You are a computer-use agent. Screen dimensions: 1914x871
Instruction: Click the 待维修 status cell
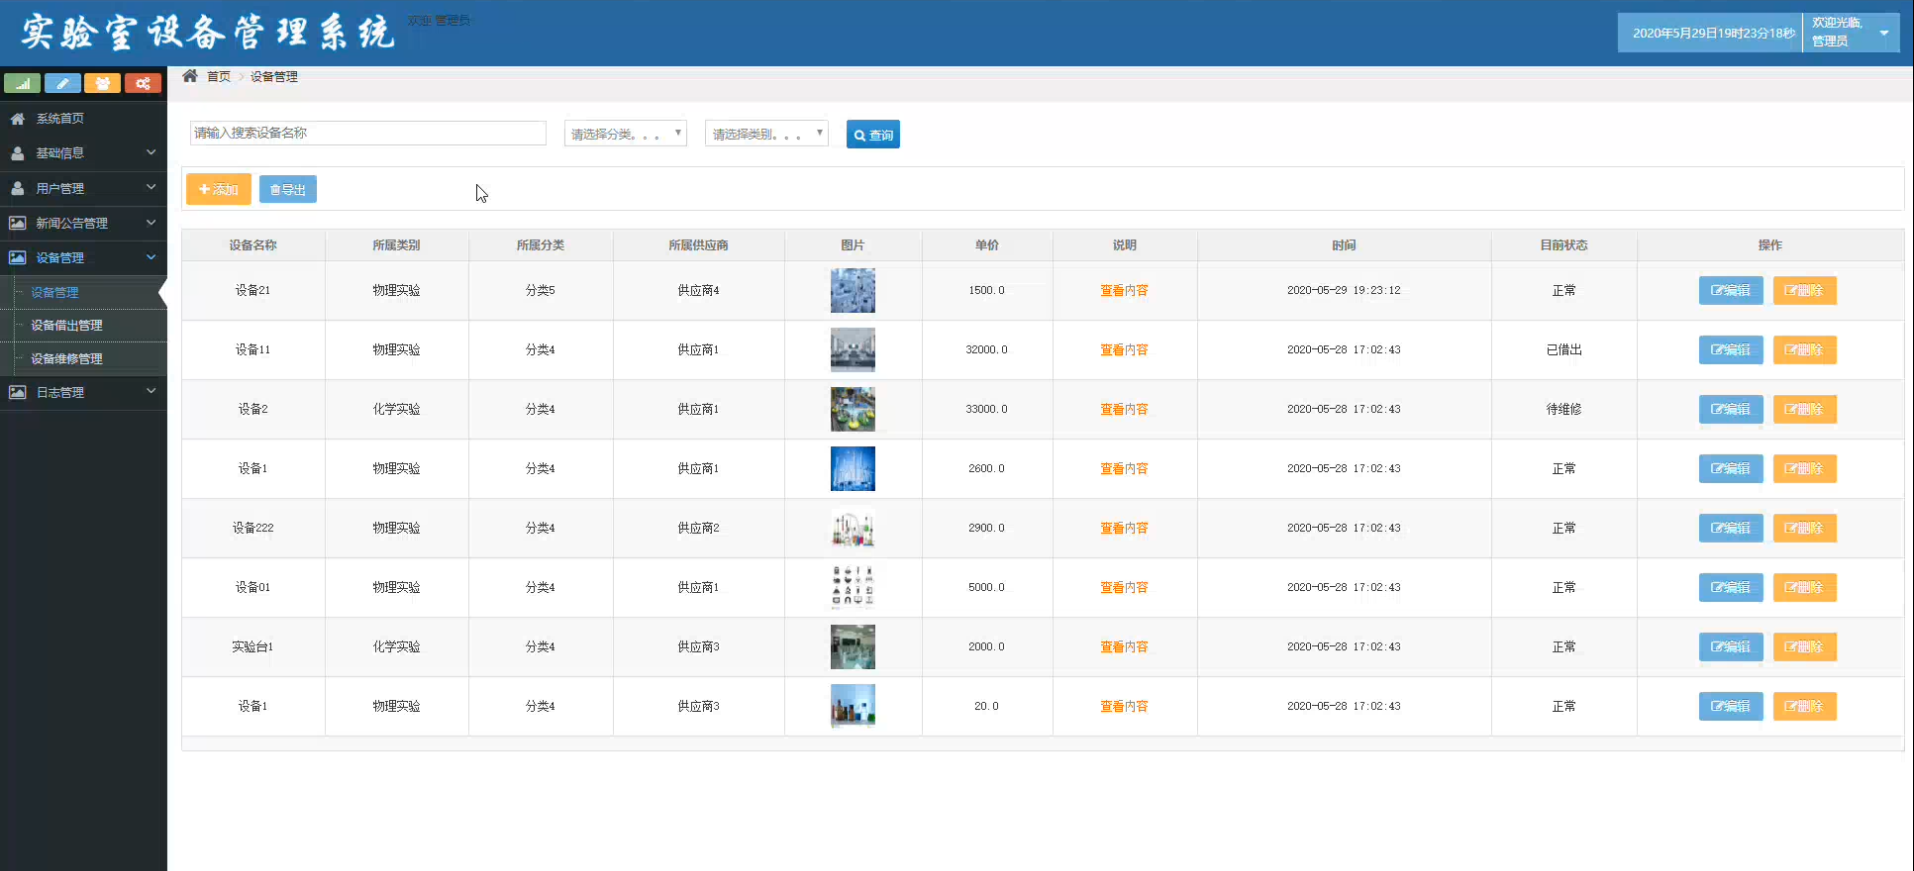1564,409
